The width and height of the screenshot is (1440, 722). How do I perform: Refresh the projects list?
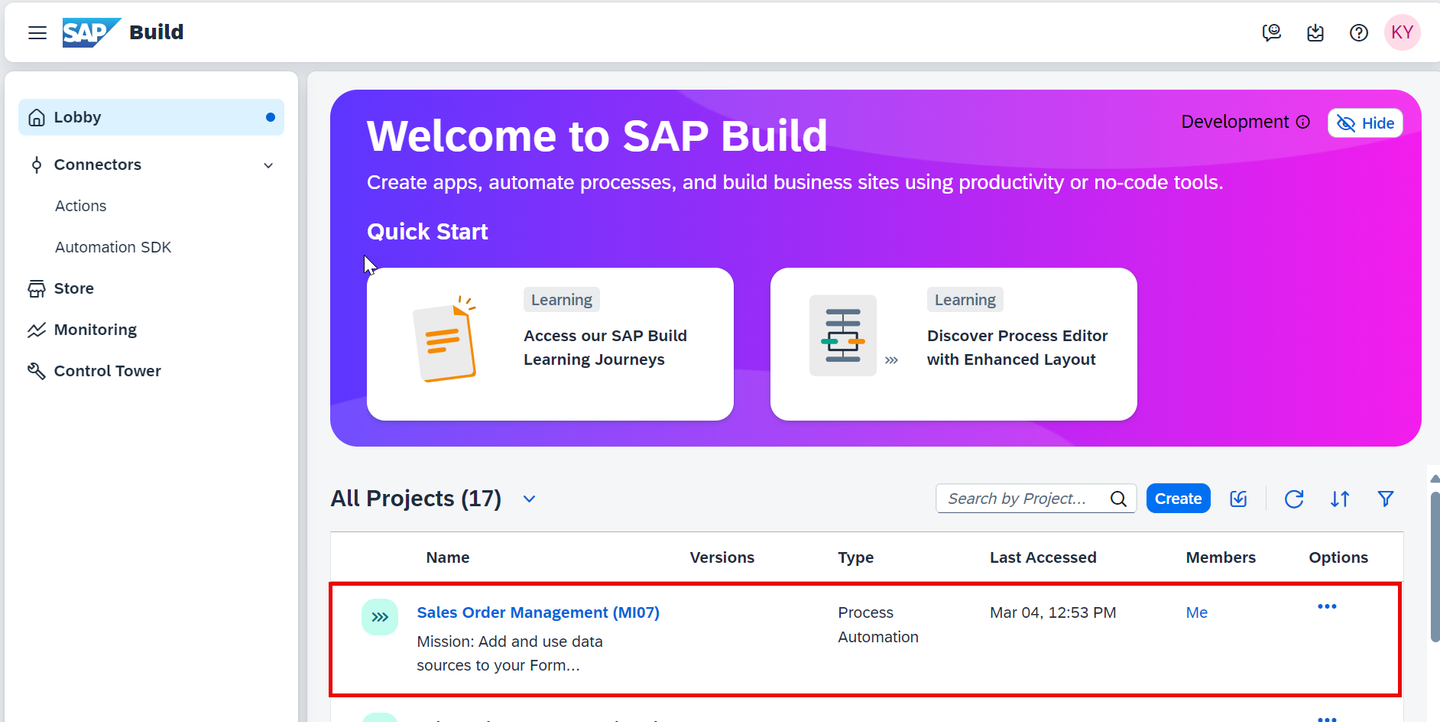pyautogui.click(x=1294, y=499)
